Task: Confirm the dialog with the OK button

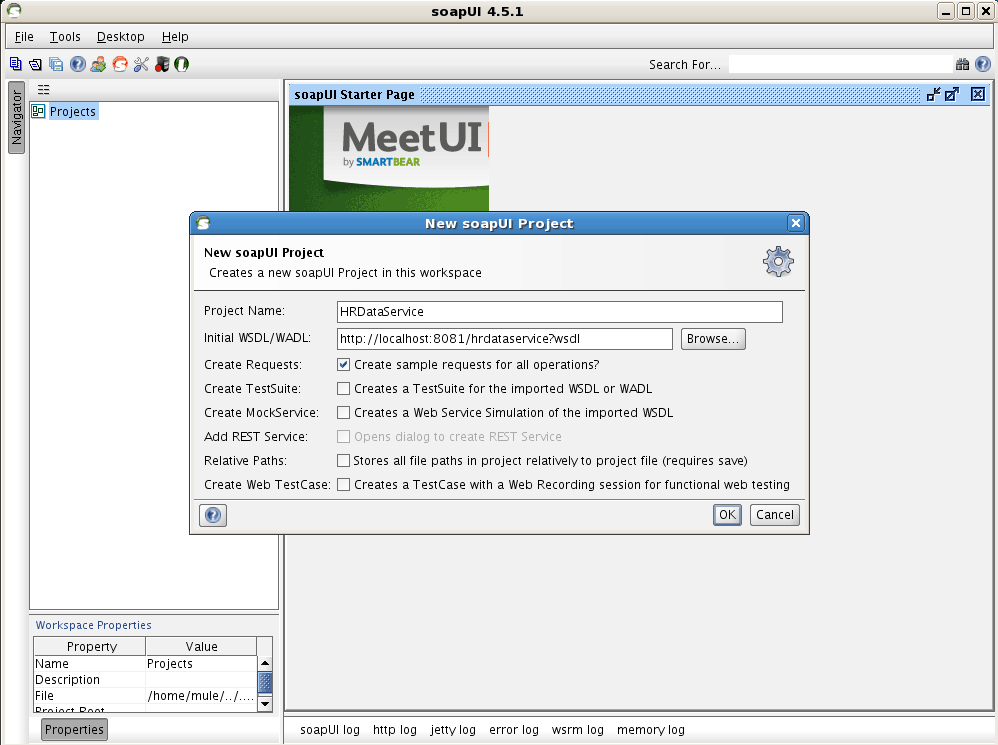Action: 727,515
